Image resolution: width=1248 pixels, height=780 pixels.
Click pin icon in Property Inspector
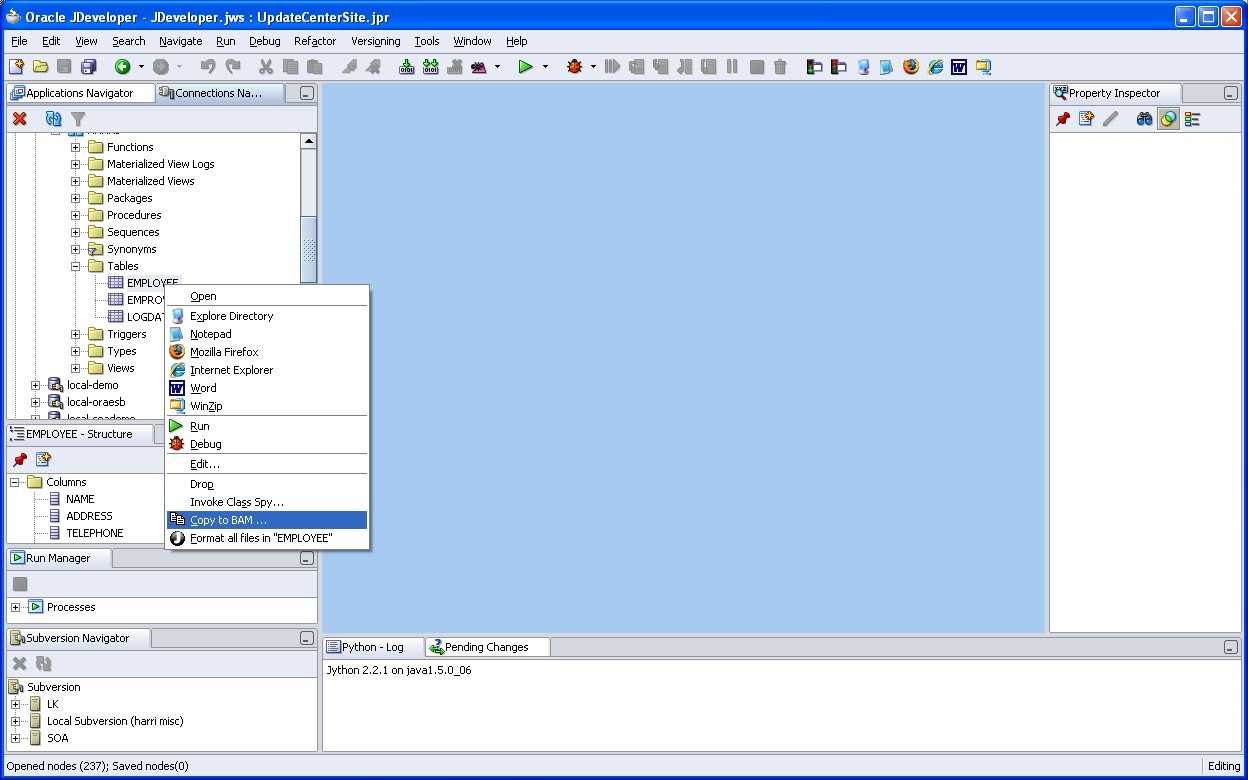click(1063, 119)
